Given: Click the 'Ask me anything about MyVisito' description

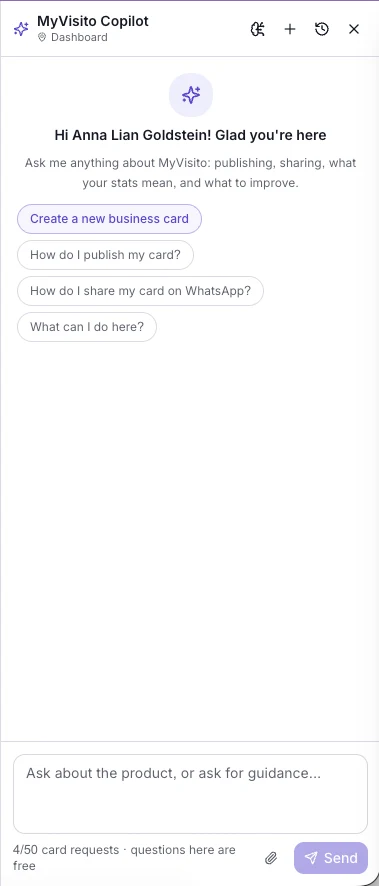Looking at the screenshot, I should (190, 173).
